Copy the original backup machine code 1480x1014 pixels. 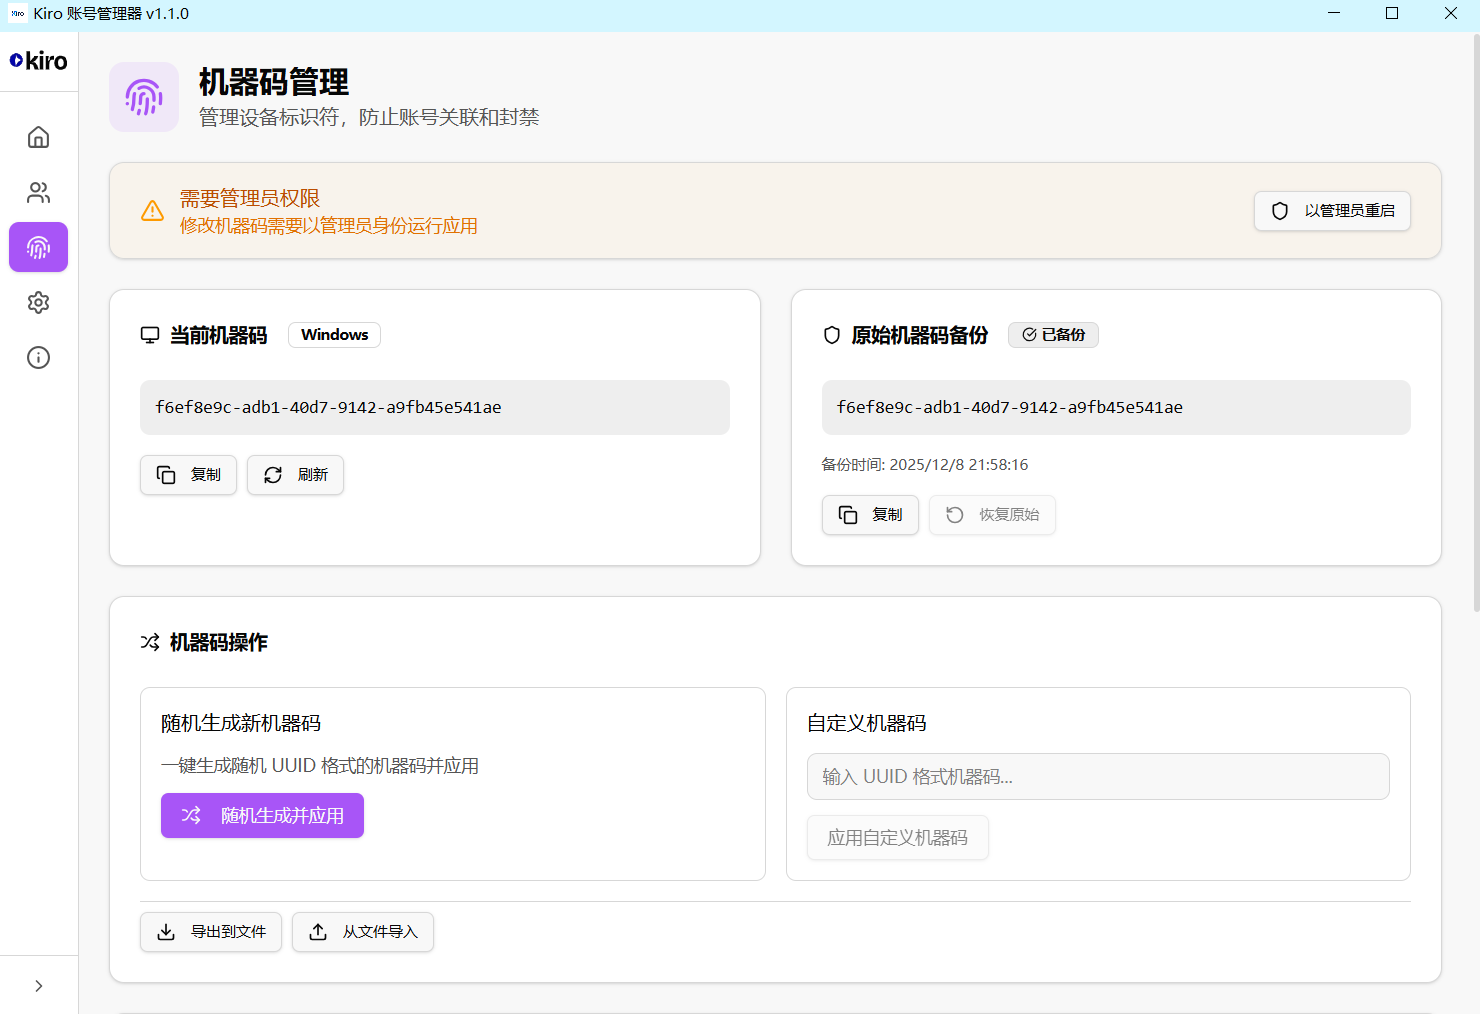[870, 515]
